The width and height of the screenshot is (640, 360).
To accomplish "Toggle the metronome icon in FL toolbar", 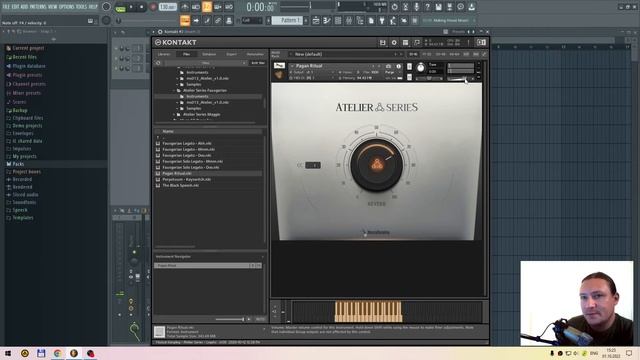I will 185,7.
